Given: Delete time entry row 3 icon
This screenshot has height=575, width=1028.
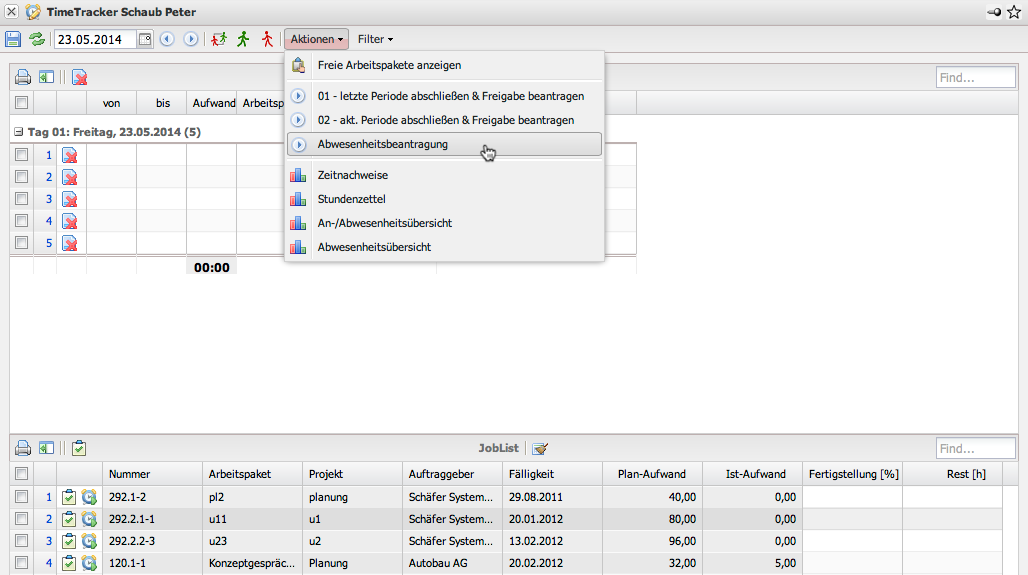Looking at the screenshot, I should click(70, 199).
